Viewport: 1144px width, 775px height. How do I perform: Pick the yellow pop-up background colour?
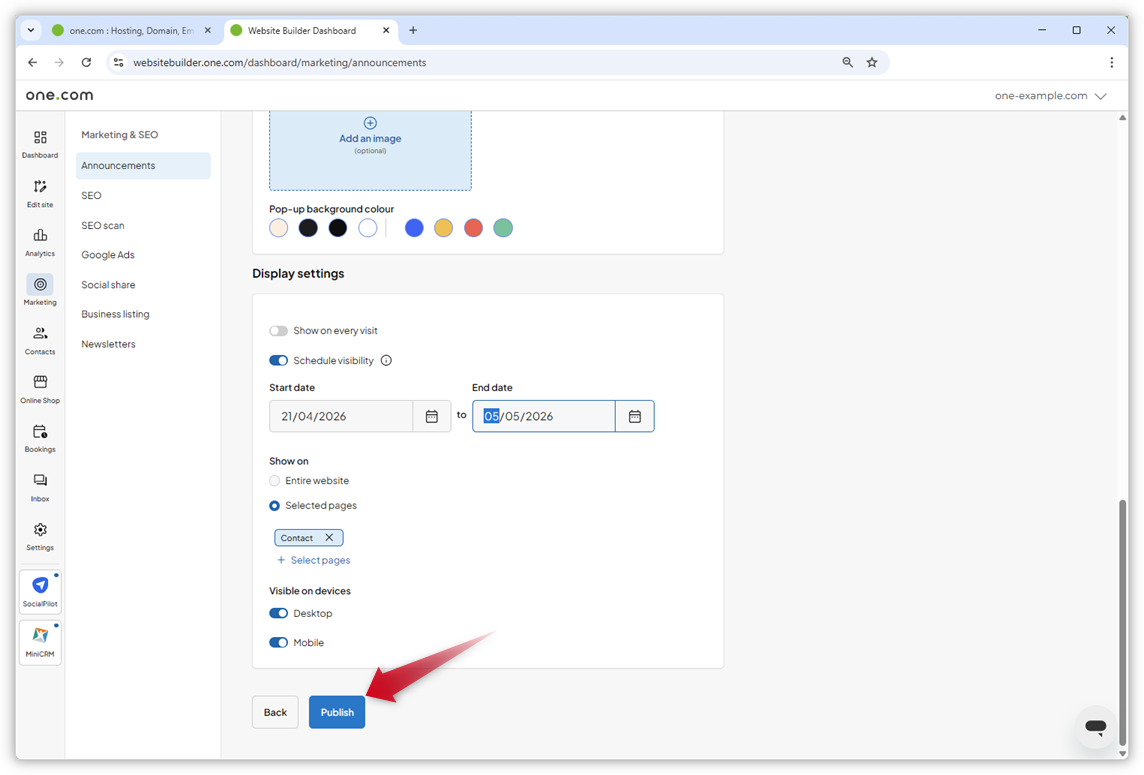pos(443,227)
